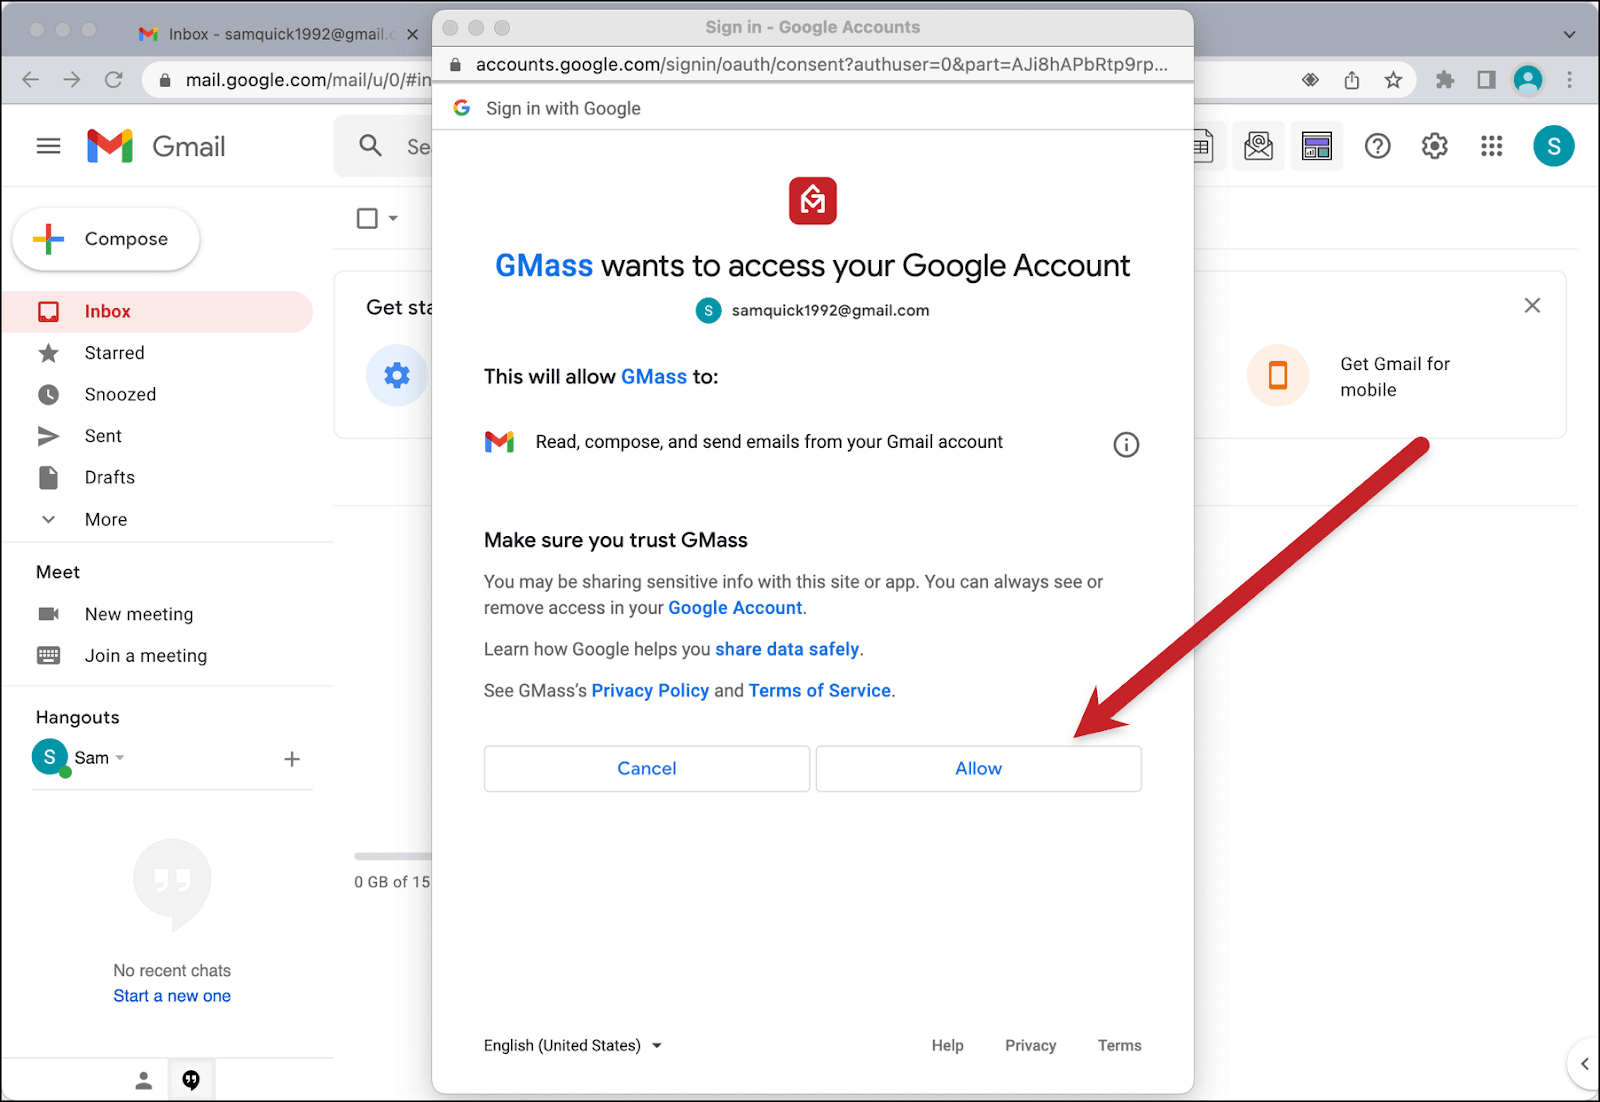1600x1102 pixels.
Task: Open Chrome profile avatar
Action: coord(1527,80)
